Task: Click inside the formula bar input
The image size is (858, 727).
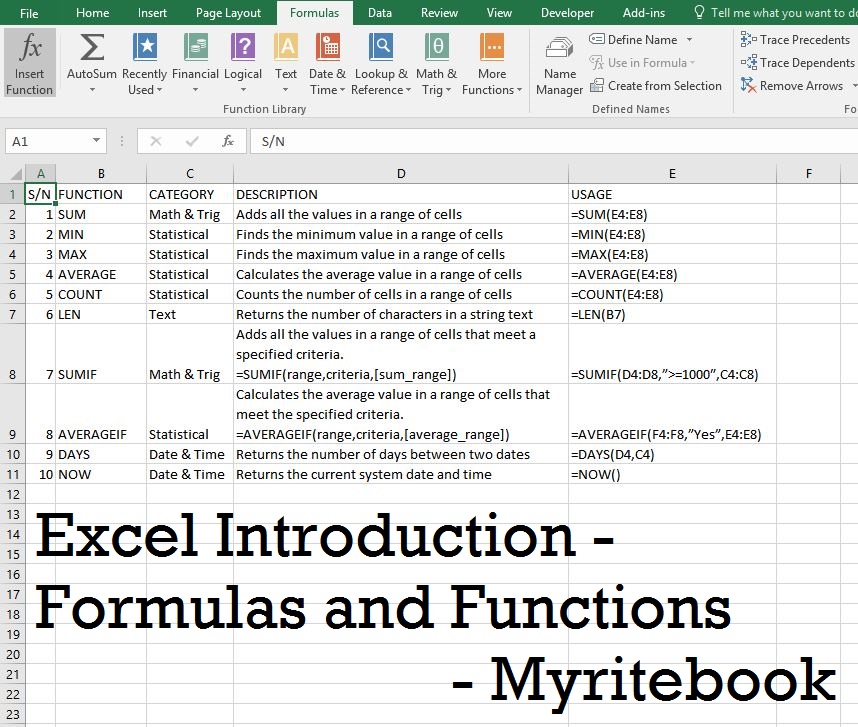Action: click(x=550, y=142)
